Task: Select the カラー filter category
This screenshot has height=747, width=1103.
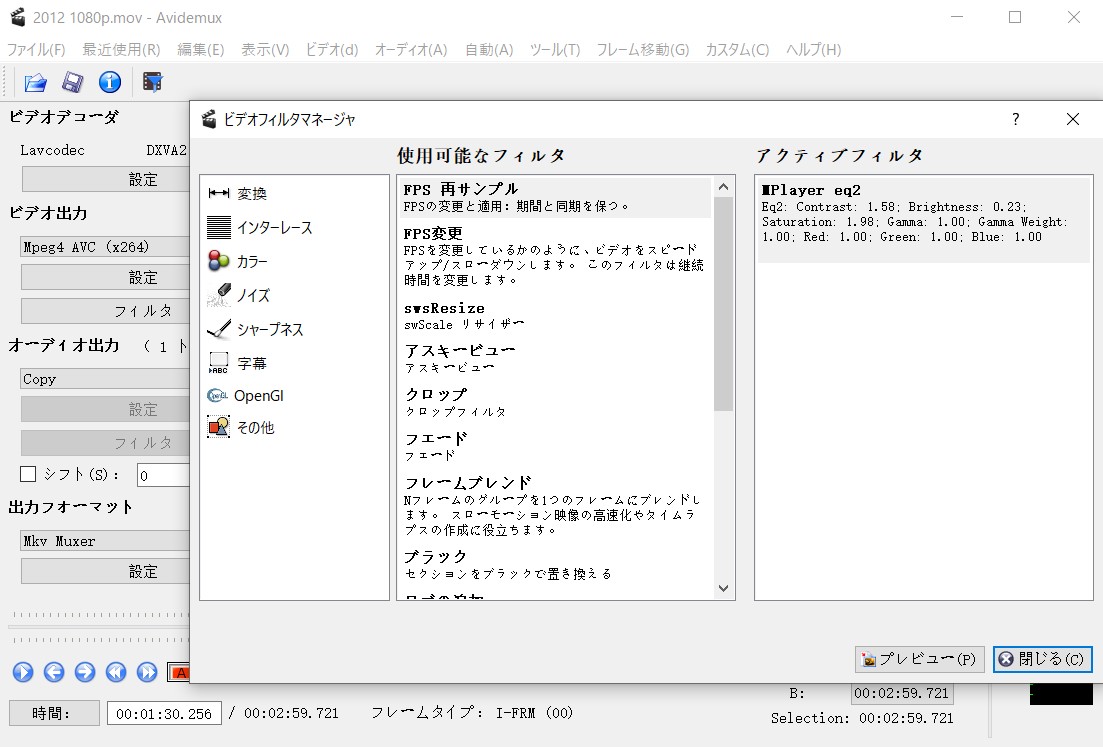Action: 251,262
